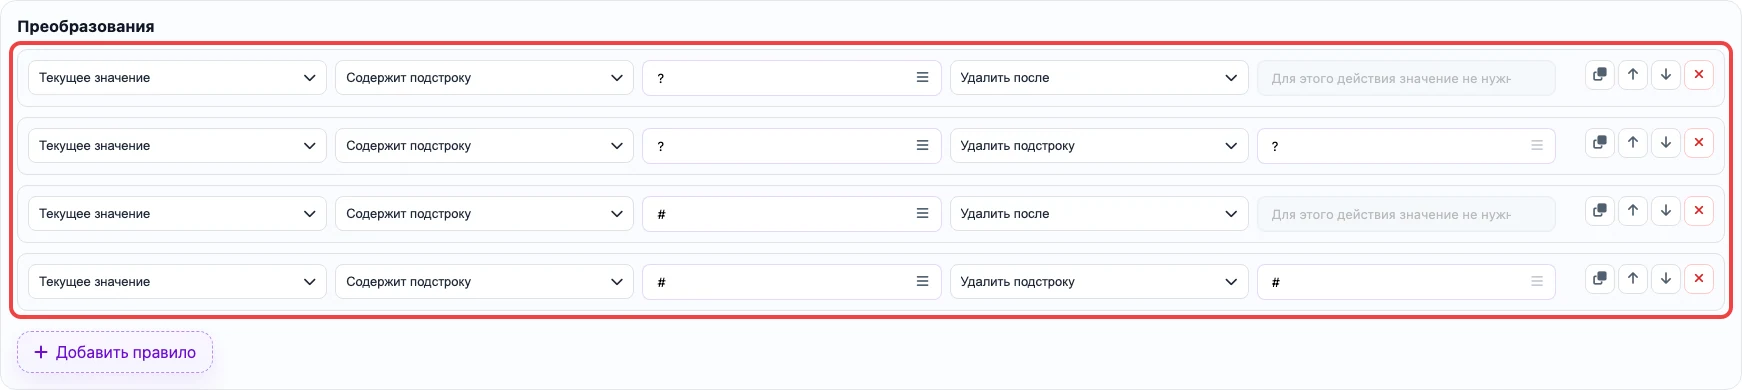Expand Содержит подстроку dropdown in '#' Удалить подстроку rule
The width and height of the screenshot is (1742, 390).
tap(484, 282)
